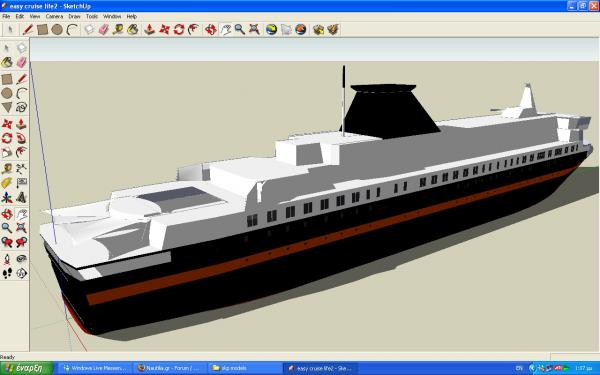Viewport: 600px width, 375px height.
Task: Select the Walk footprints tool in left toolbar
Action: 7,273
